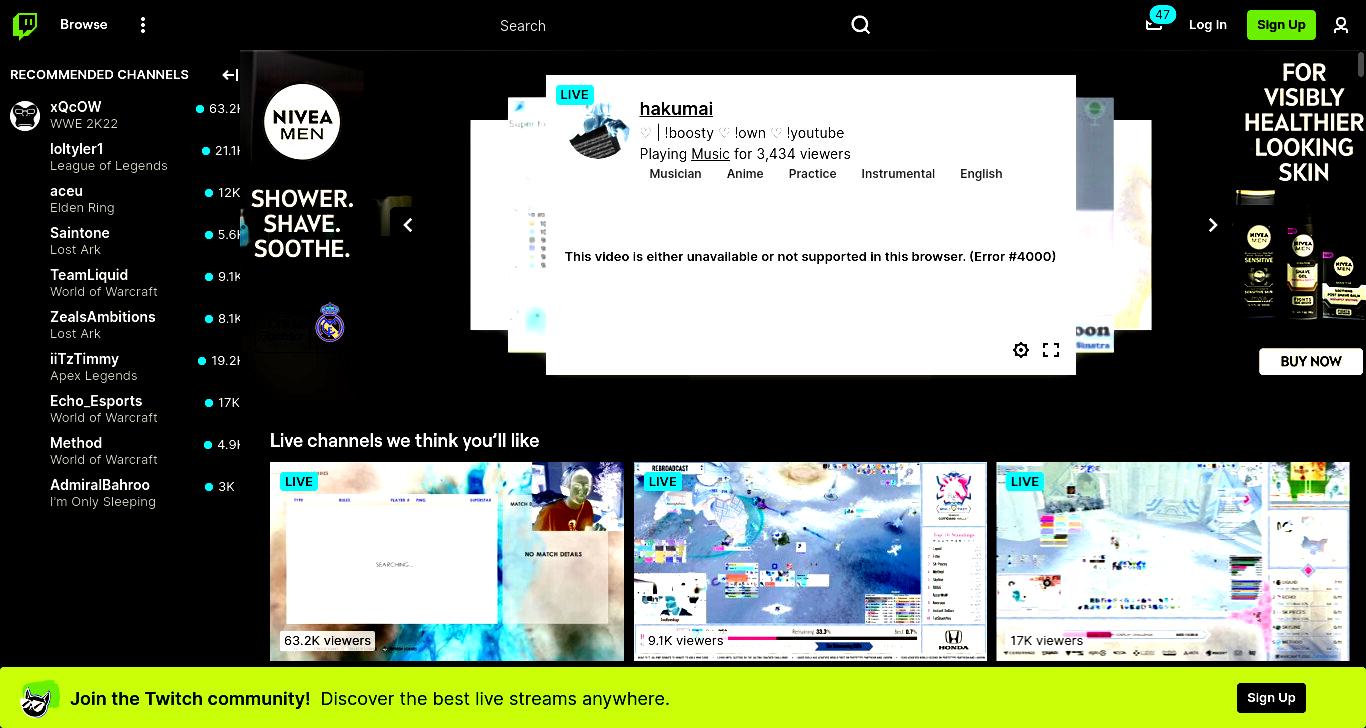Screen dimensions: 1366x728
Task: Go to next carousel stream
Action: coord(1213,225)
